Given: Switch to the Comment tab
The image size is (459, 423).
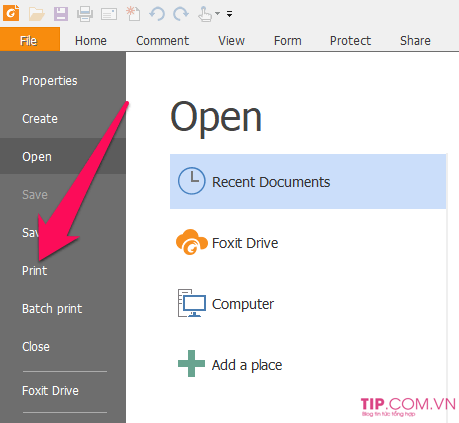Looking at the screenshot, I should tap(162, 41).
